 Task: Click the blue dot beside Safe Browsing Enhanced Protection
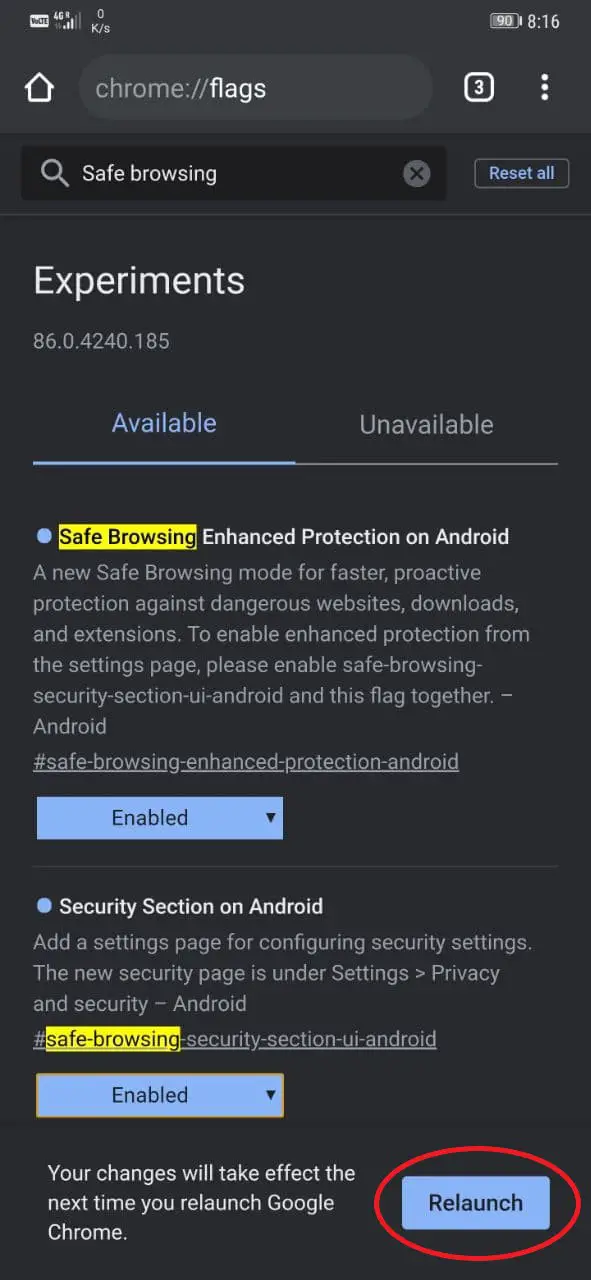44,537
